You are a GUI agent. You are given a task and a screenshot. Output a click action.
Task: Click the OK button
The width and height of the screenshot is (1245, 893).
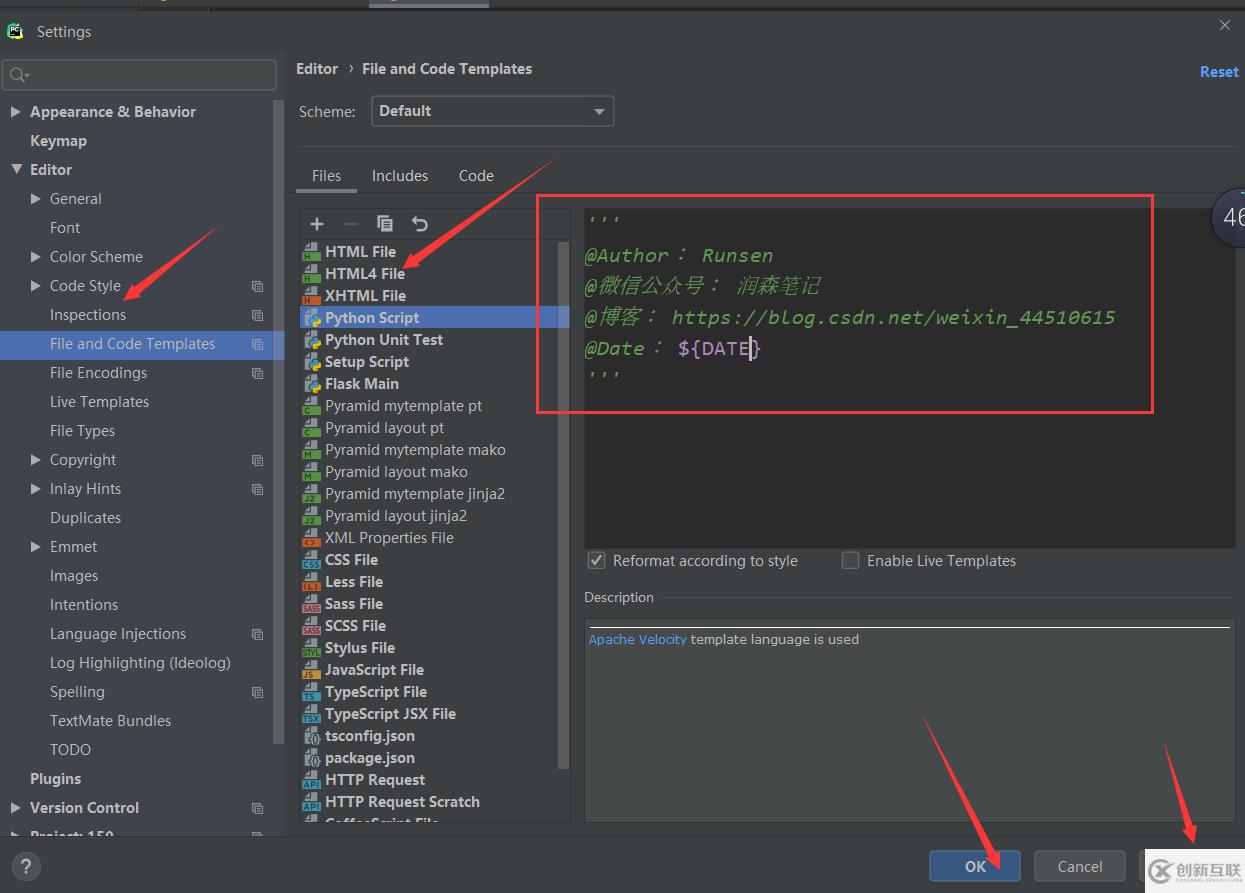pos(975,866)
